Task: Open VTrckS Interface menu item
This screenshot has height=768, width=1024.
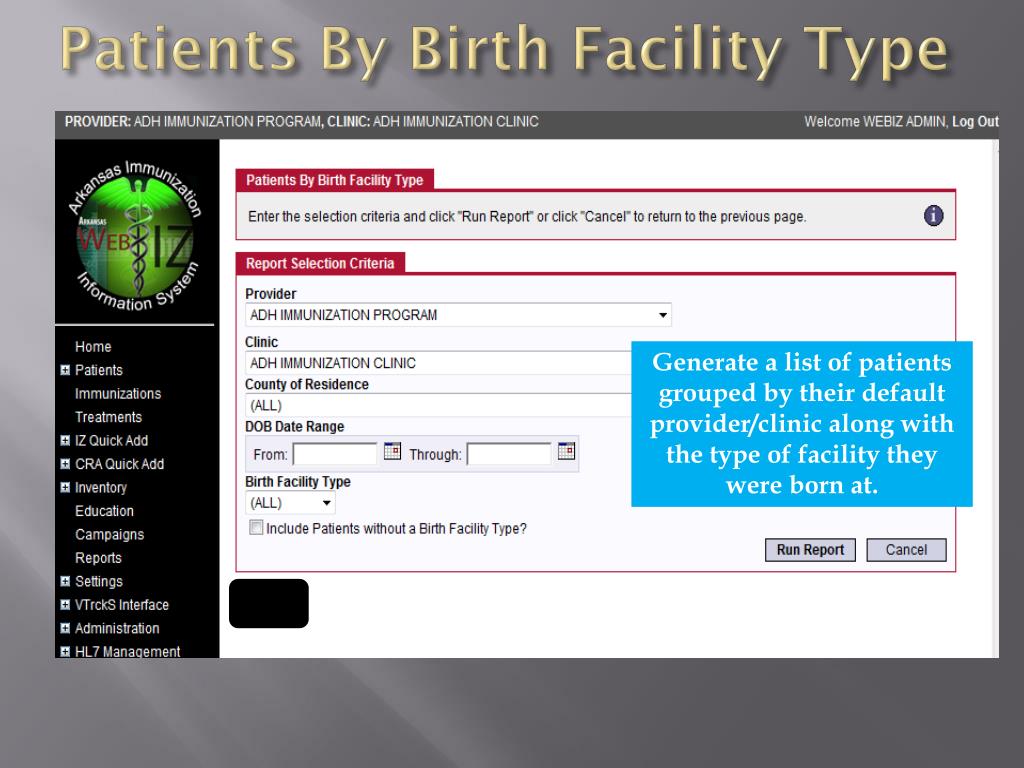Action: pos(121,605)
